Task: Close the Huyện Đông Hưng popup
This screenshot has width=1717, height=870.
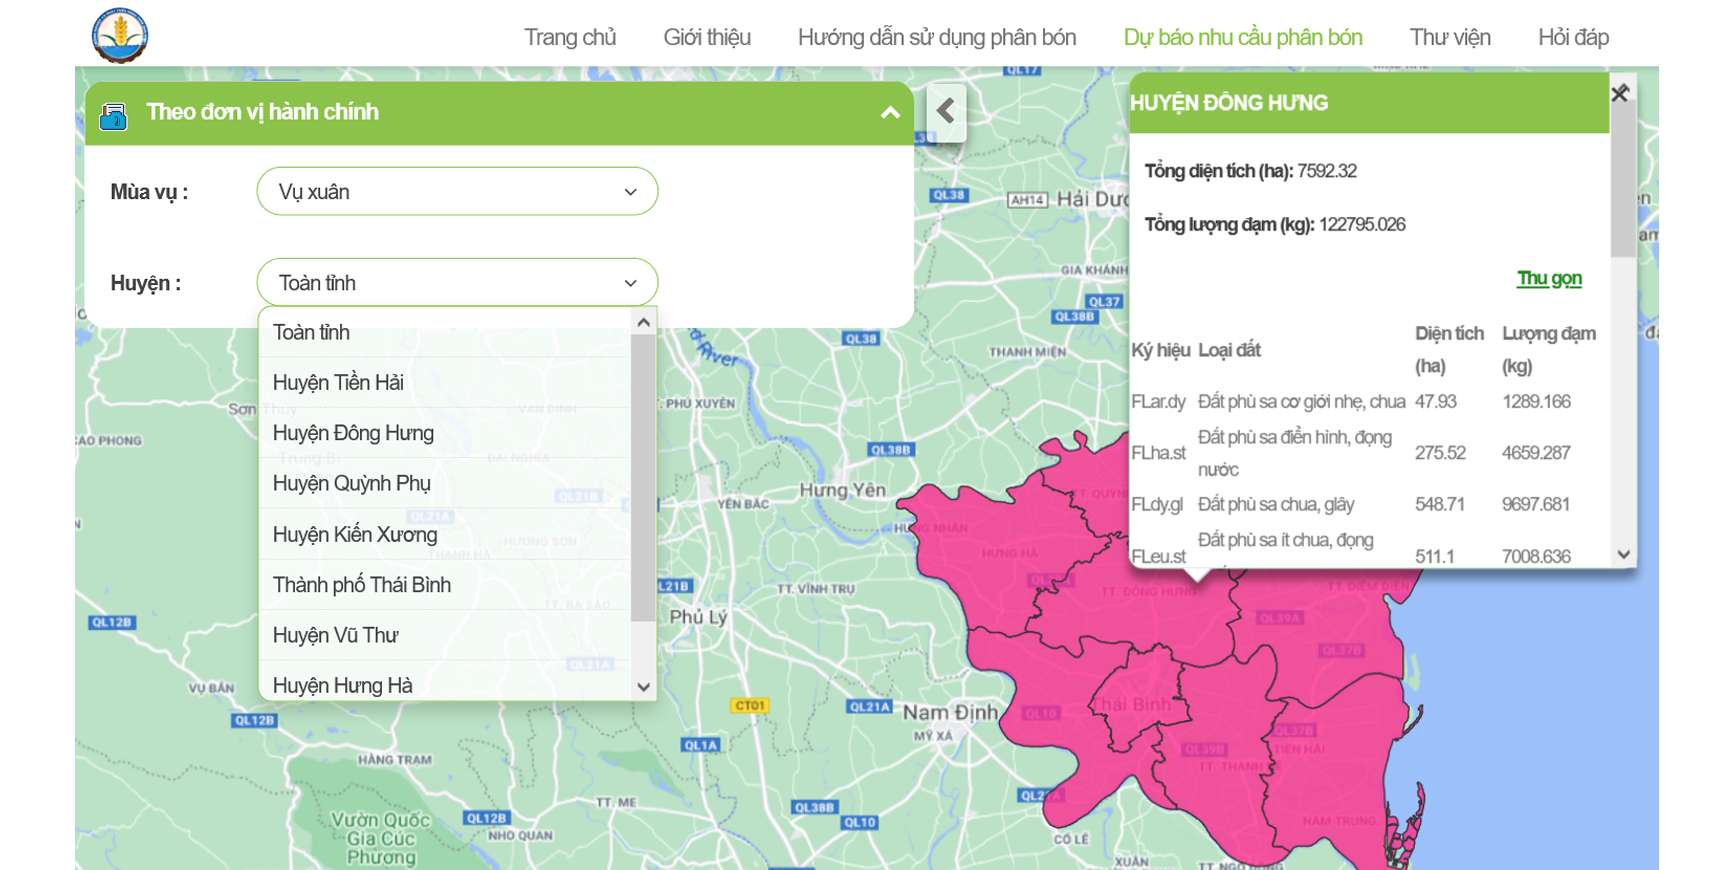Action: (1620, 93)
